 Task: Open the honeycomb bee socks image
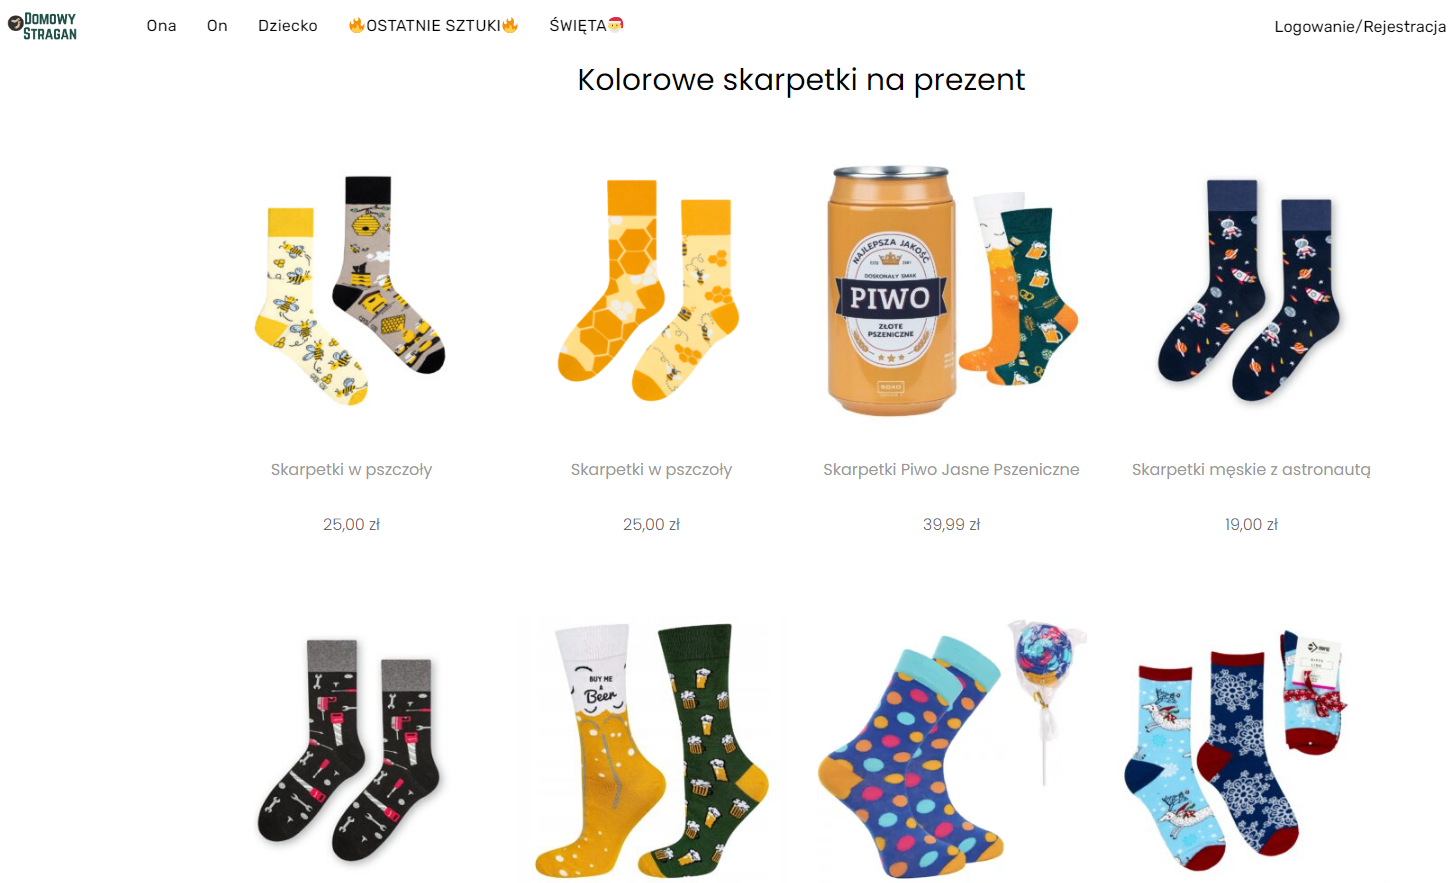tap(651, 290)
